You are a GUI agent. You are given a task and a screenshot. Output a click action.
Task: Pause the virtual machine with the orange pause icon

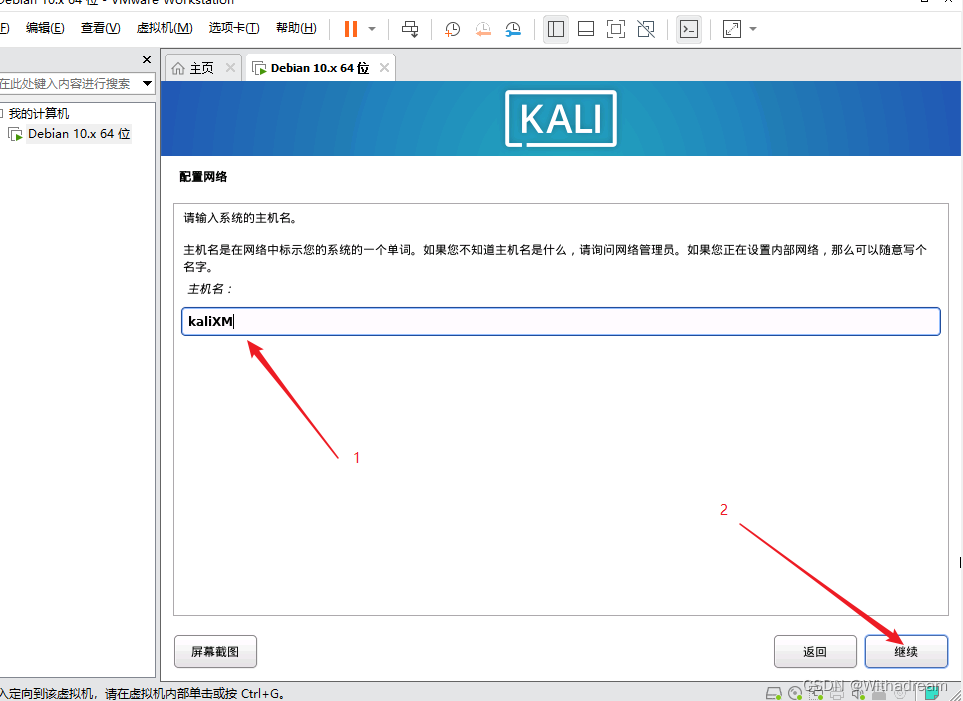(x=351, y=29)
